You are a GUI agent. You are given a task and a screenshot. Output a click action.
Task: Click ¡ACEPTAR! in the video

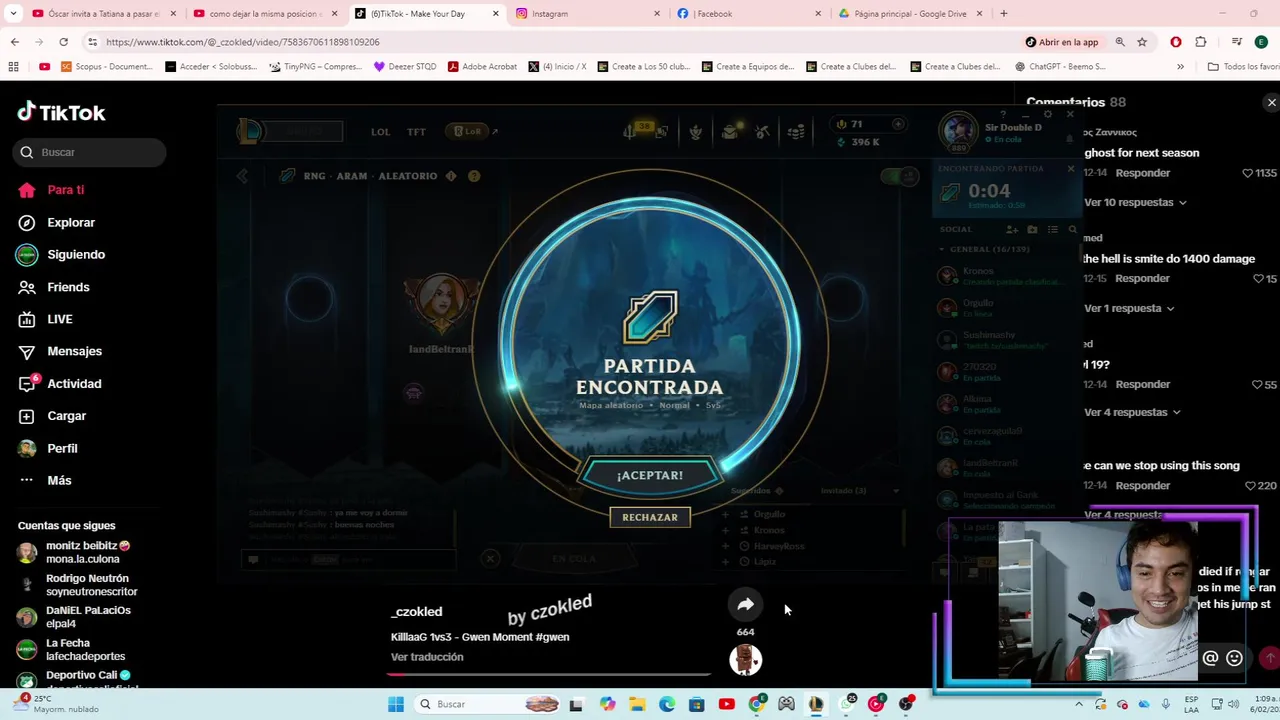pyautogui.click(x=650, y=476)
